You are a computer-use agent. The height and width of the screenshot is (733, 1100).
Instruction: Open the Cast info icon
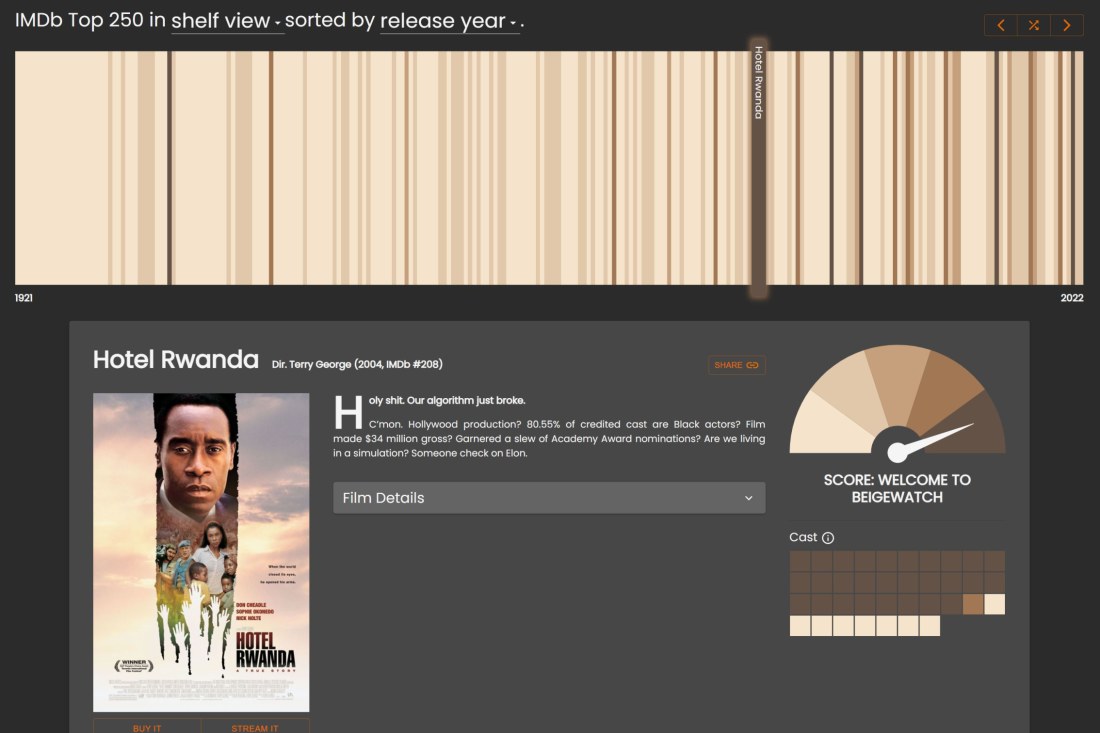[828, 538]
